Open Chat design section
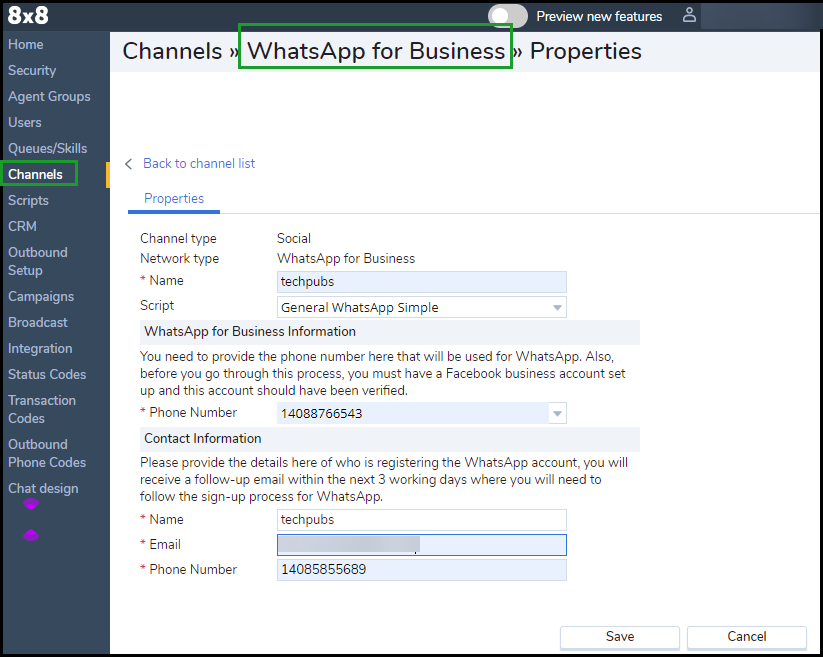This screenshot has width=823, height=657. pos(43,489)
